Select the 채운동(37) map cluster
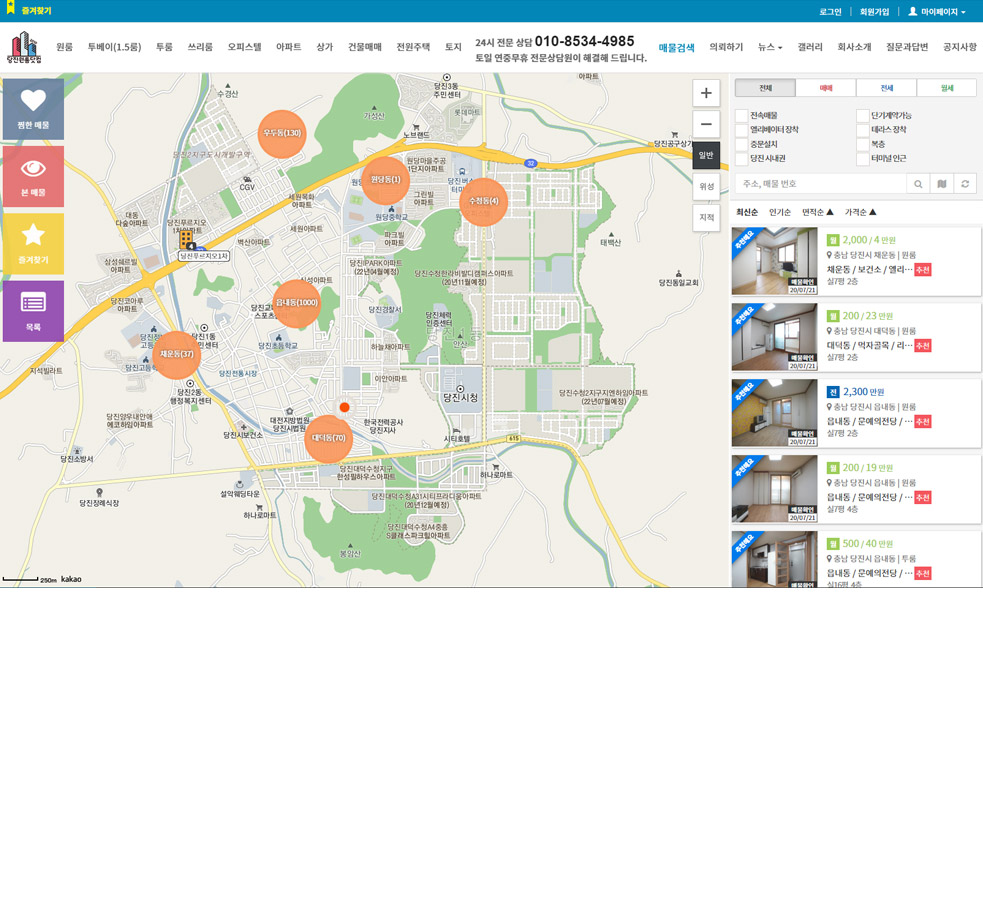 pyautogui.click(x=177, y=354)
